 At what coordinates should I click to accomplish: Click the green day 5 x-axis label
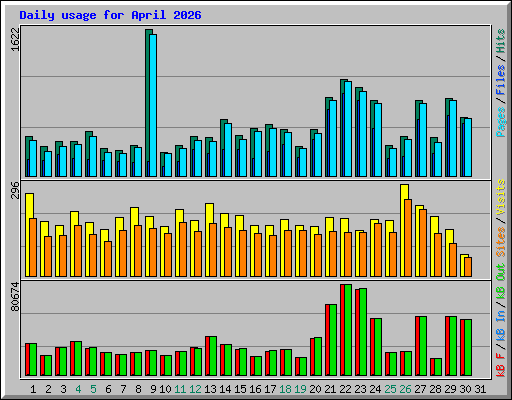point(93,389)
